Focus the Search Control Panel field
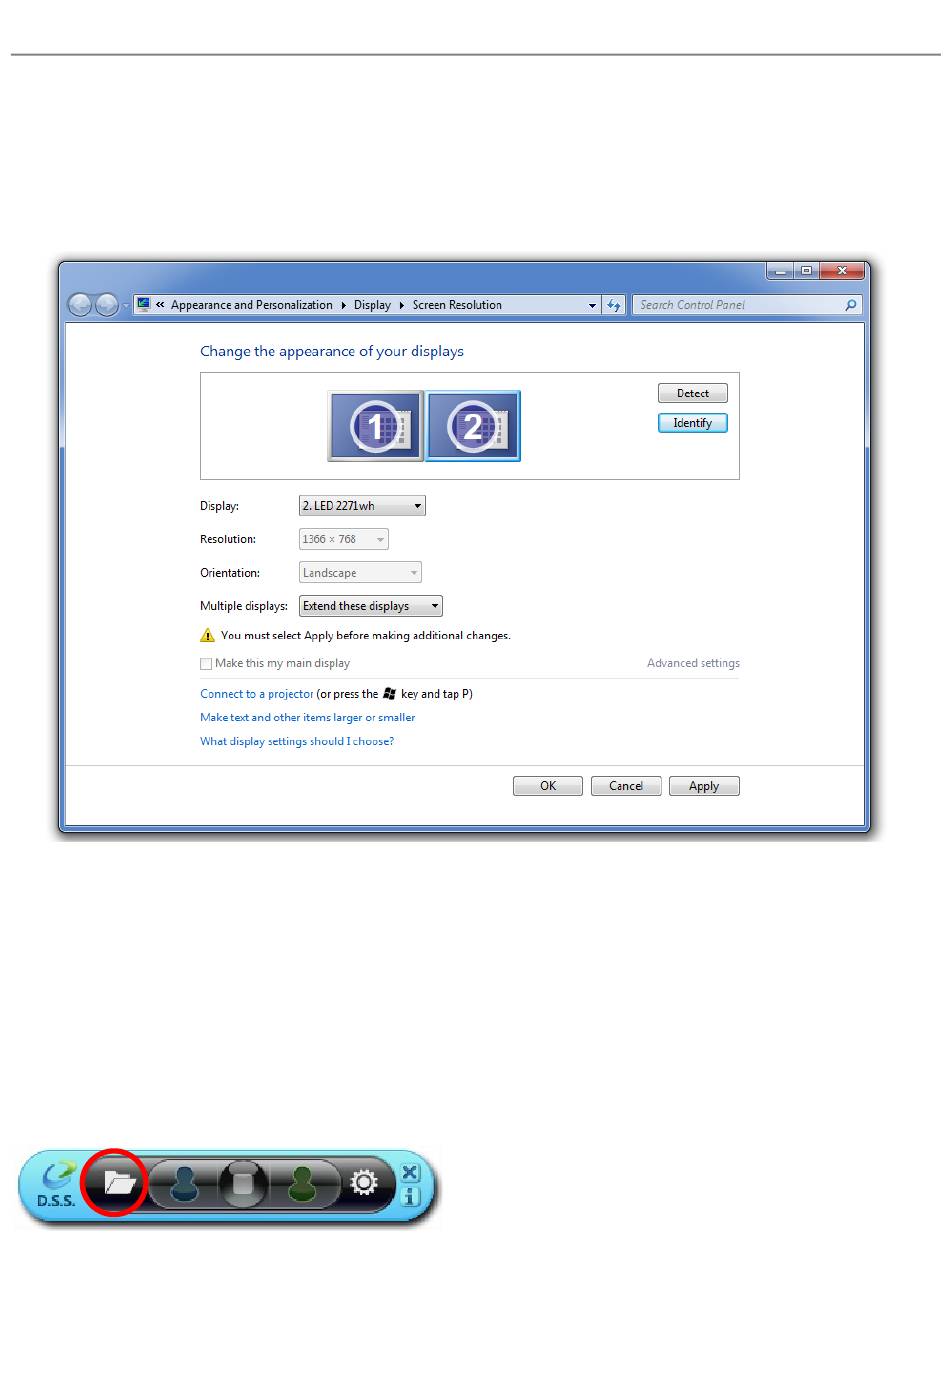This screenshot has height=1387, width=950. [x=747, y=305]
